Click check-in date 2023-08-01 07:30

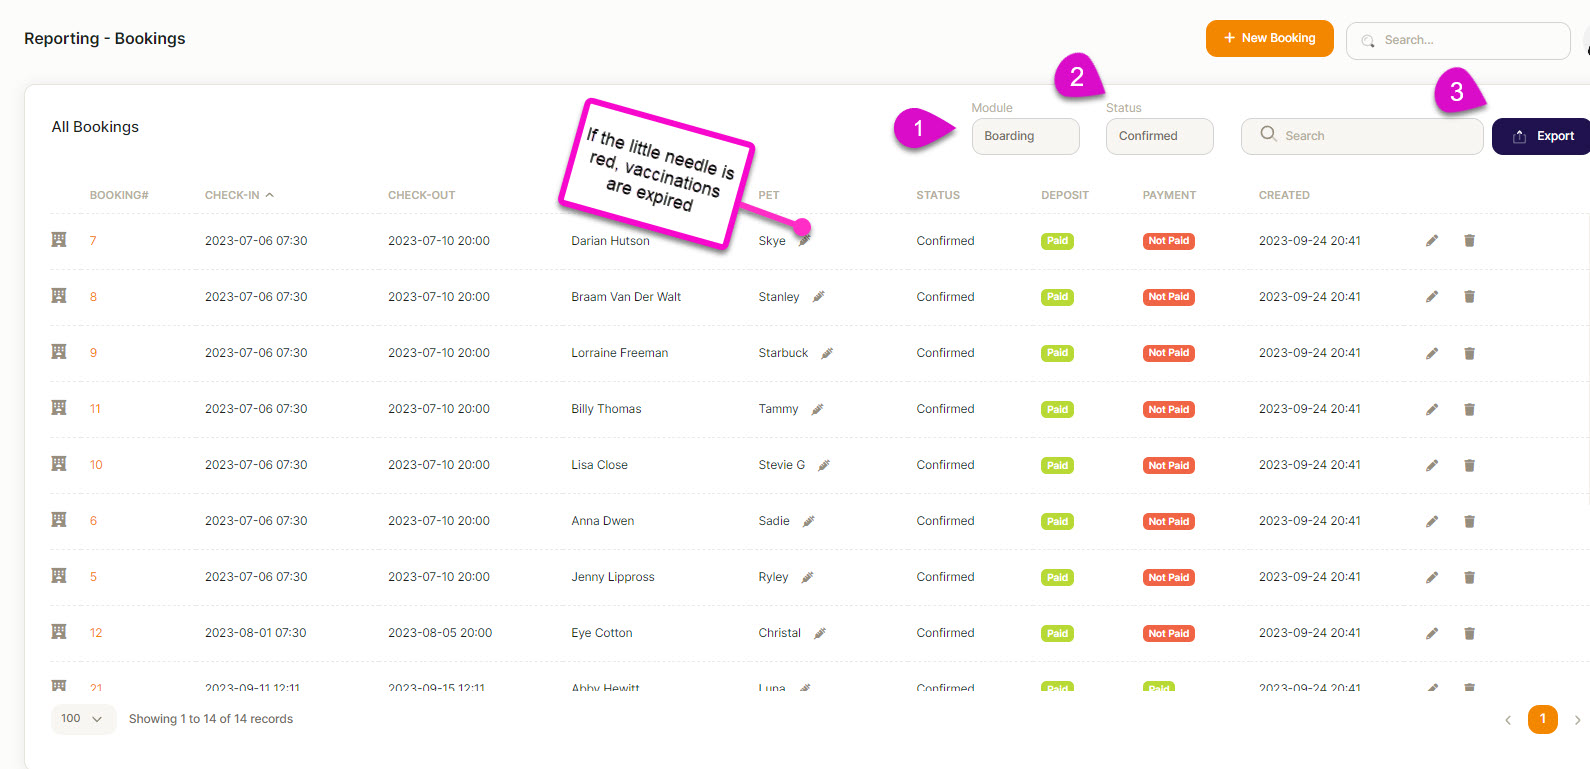point(256,633)
